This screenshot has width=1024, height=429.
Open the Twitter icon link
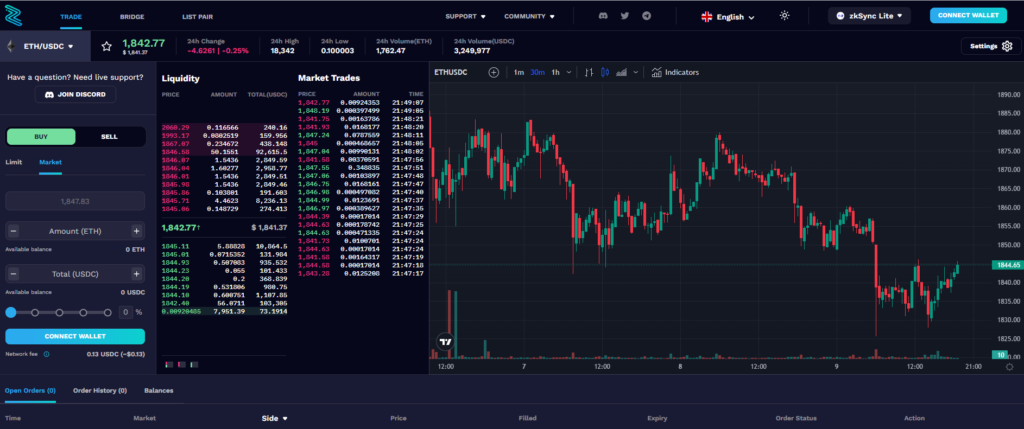pyautogui.click(x=625, y=16)
